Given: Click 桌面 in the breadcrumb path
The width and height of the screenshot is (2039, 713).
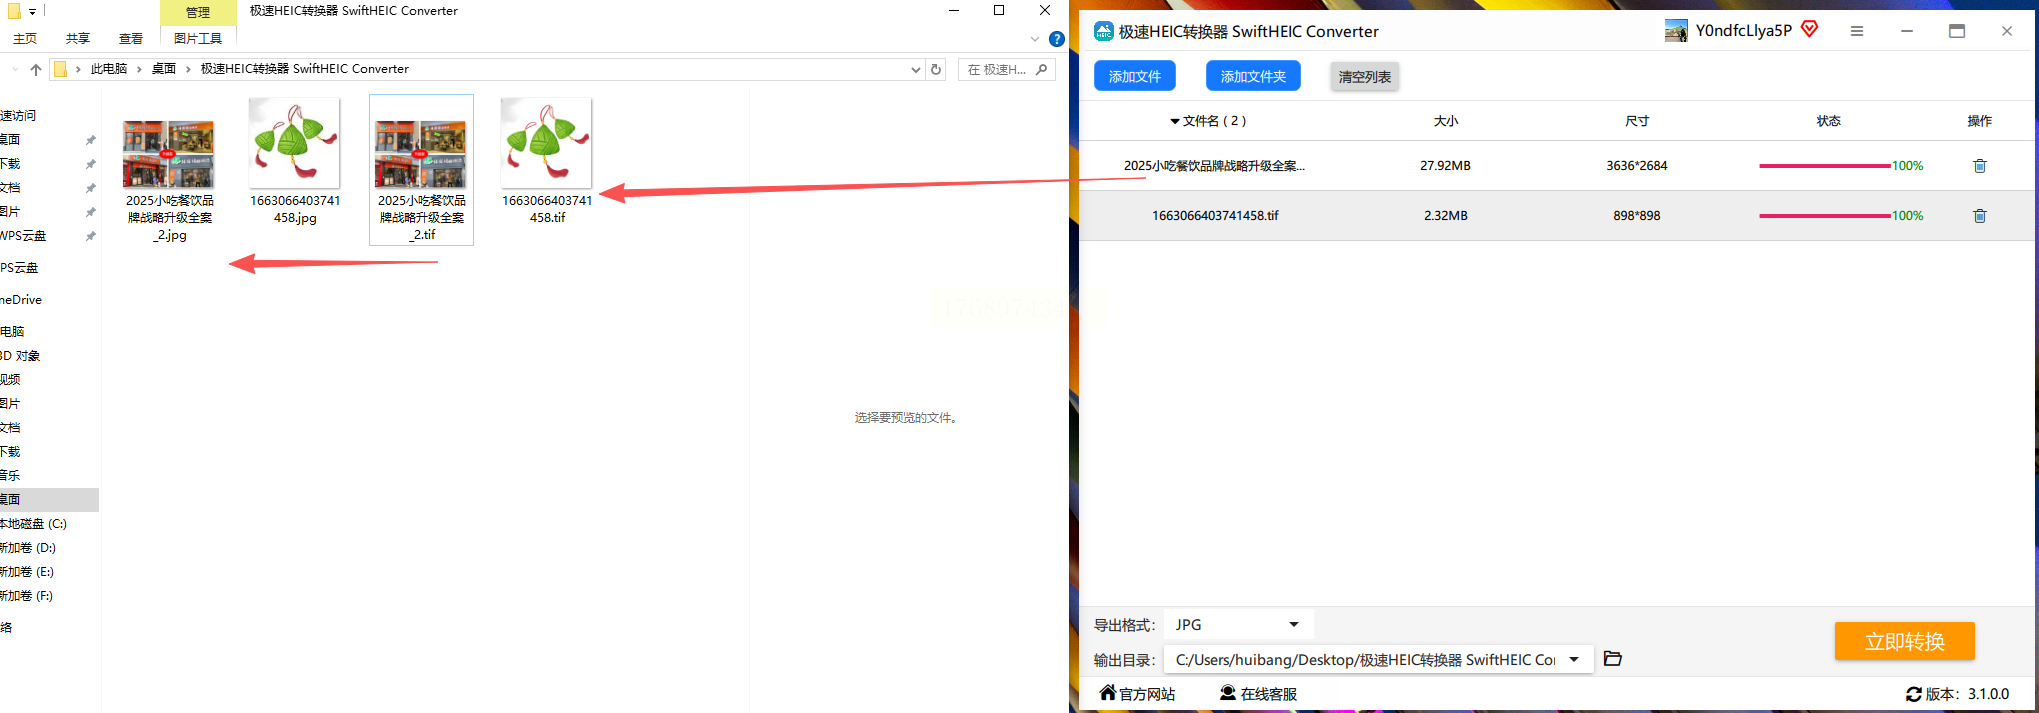Looking at the screenshot, I should (164, 69).
